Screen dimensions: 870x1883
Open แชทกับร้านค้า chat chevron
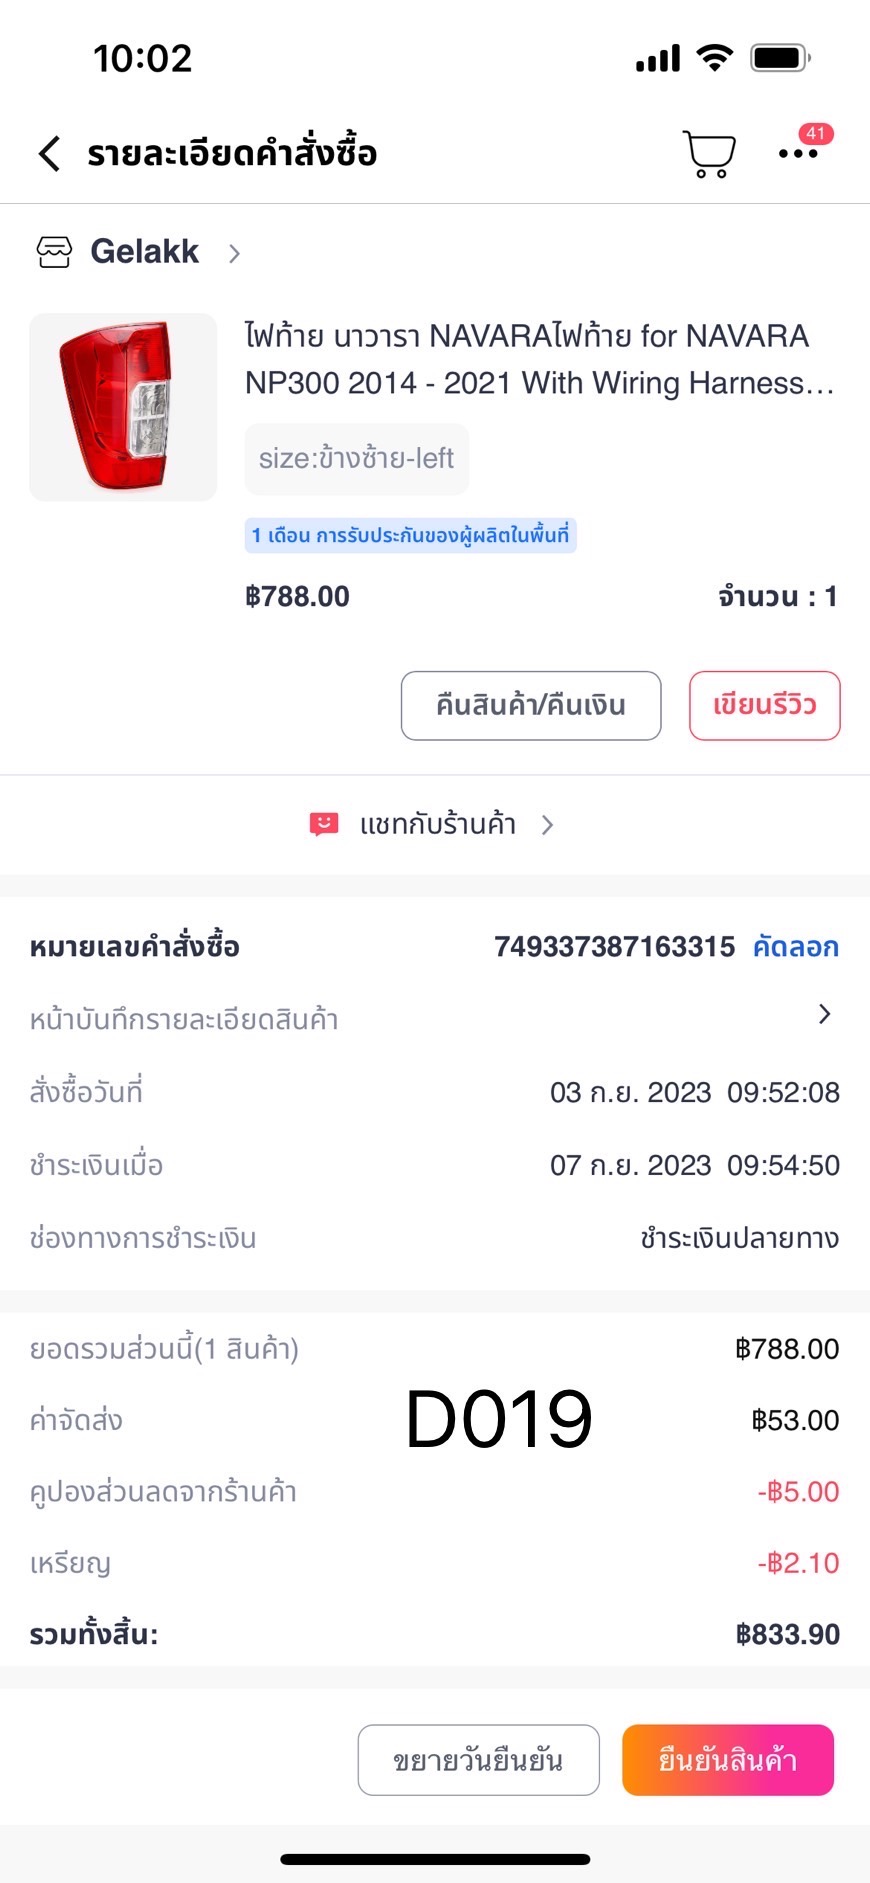coord(547,825)
